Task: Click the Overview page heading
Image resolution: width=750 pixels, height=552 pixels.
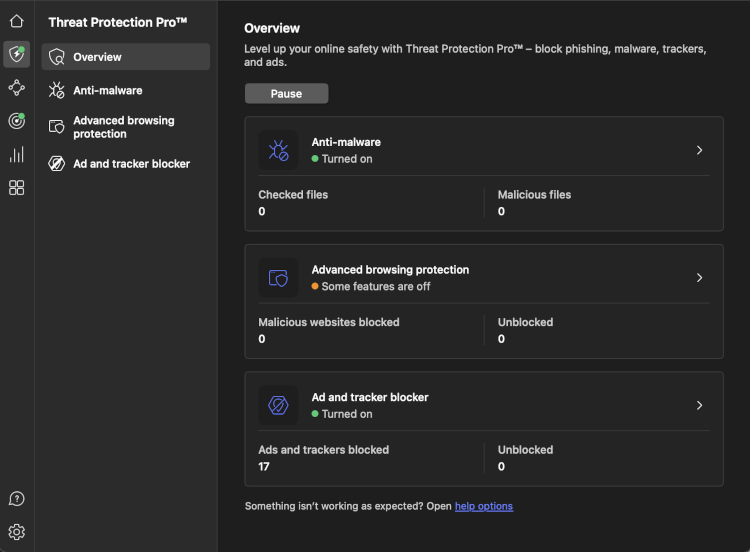Action: pos(272,28)
